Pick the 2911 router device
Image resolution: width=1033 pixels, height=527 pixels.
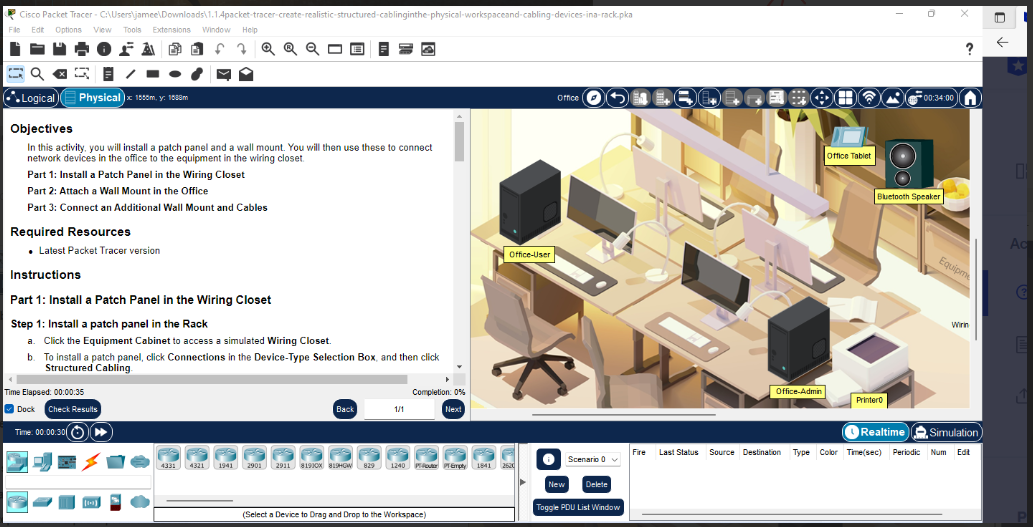point(283,457)
